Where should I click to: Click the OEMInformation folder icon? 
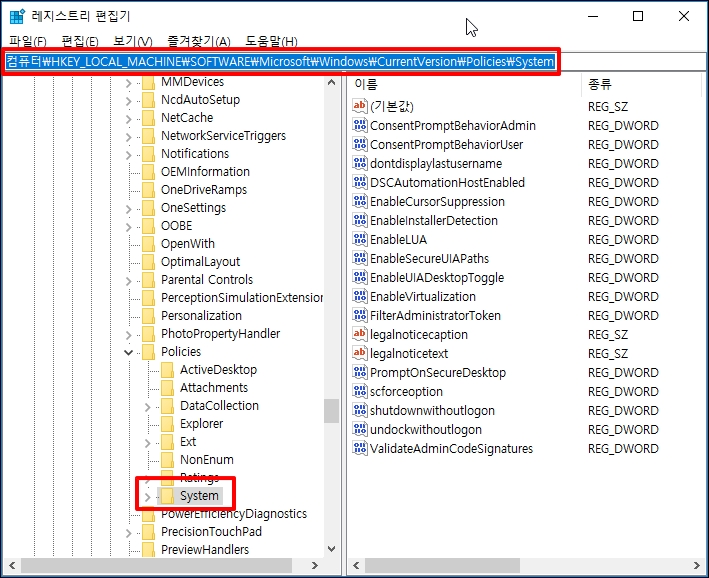148,172
